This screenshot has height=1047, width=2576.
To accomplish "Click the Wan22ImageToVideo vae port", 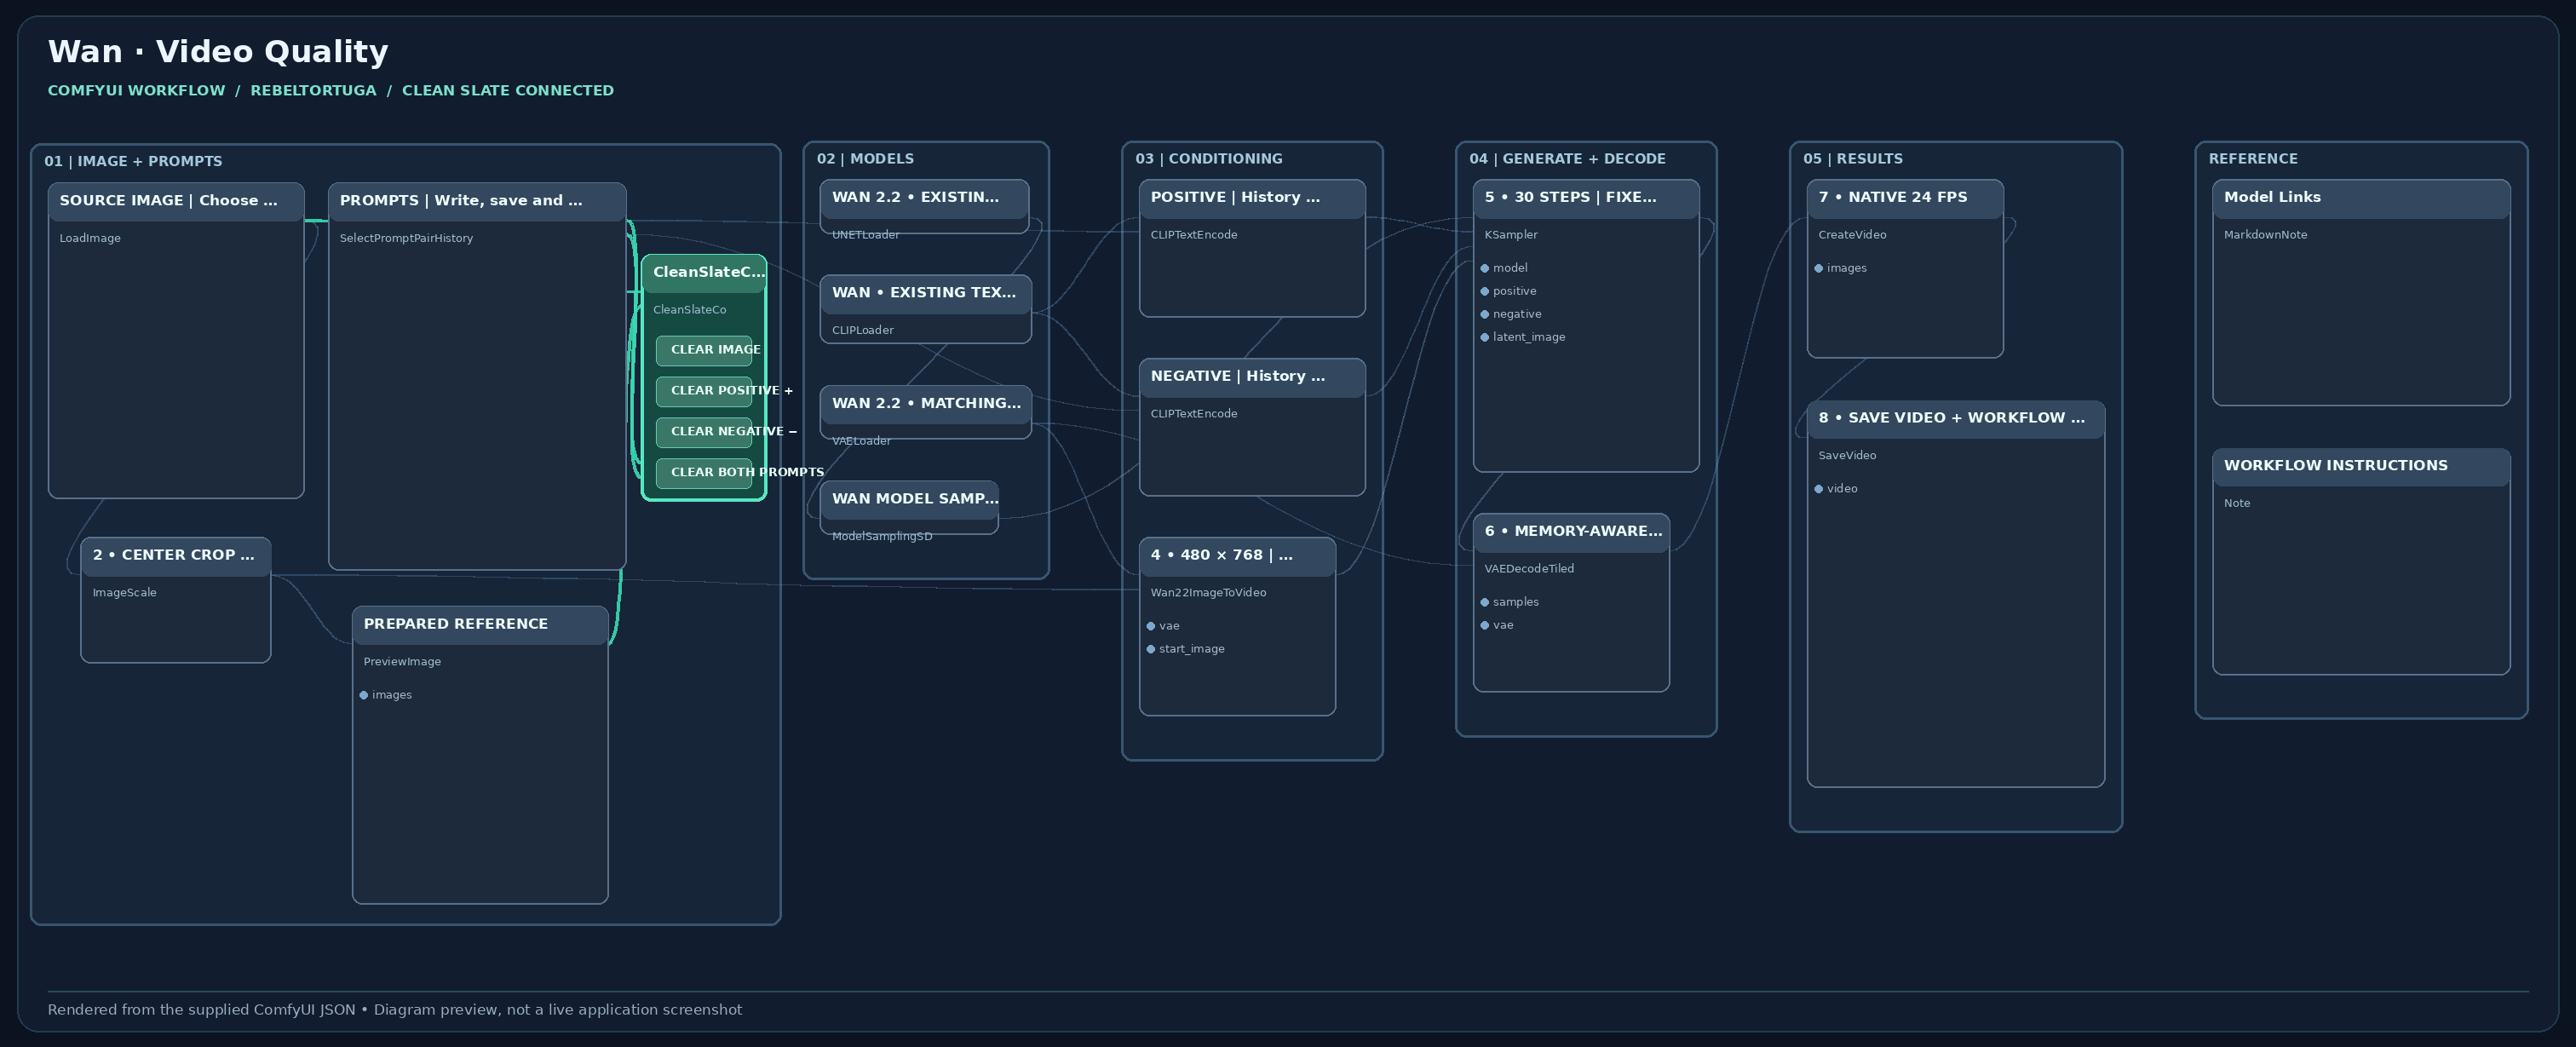I will pos(1150,626).
